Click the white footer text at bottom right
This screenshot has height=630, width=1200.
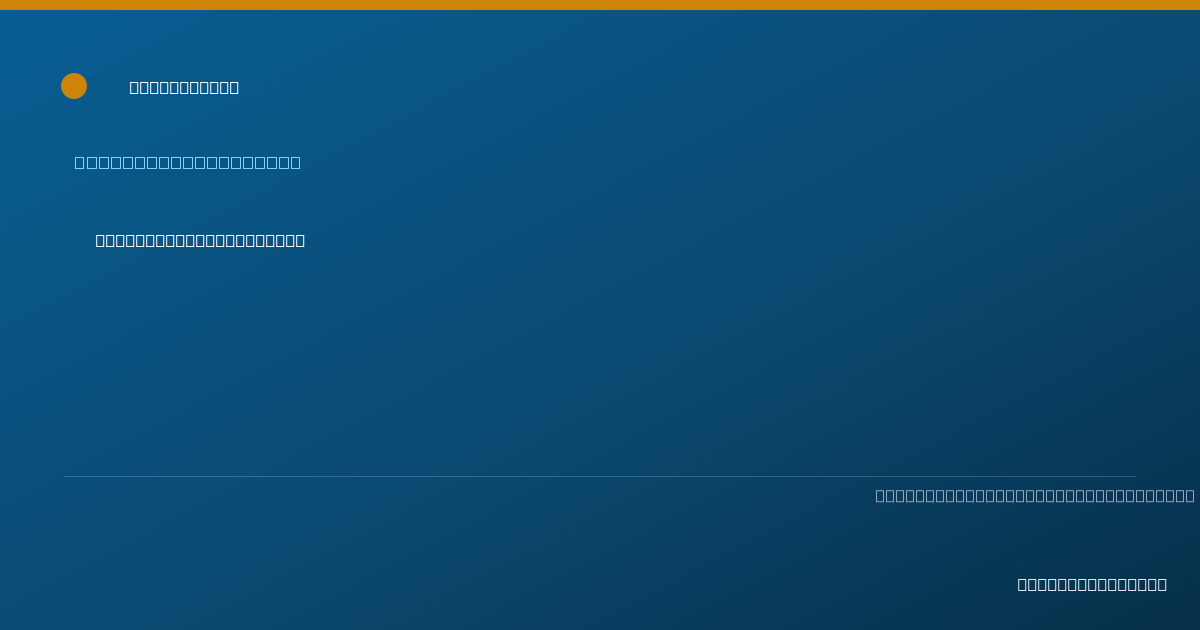click(x=1092, y=584)
